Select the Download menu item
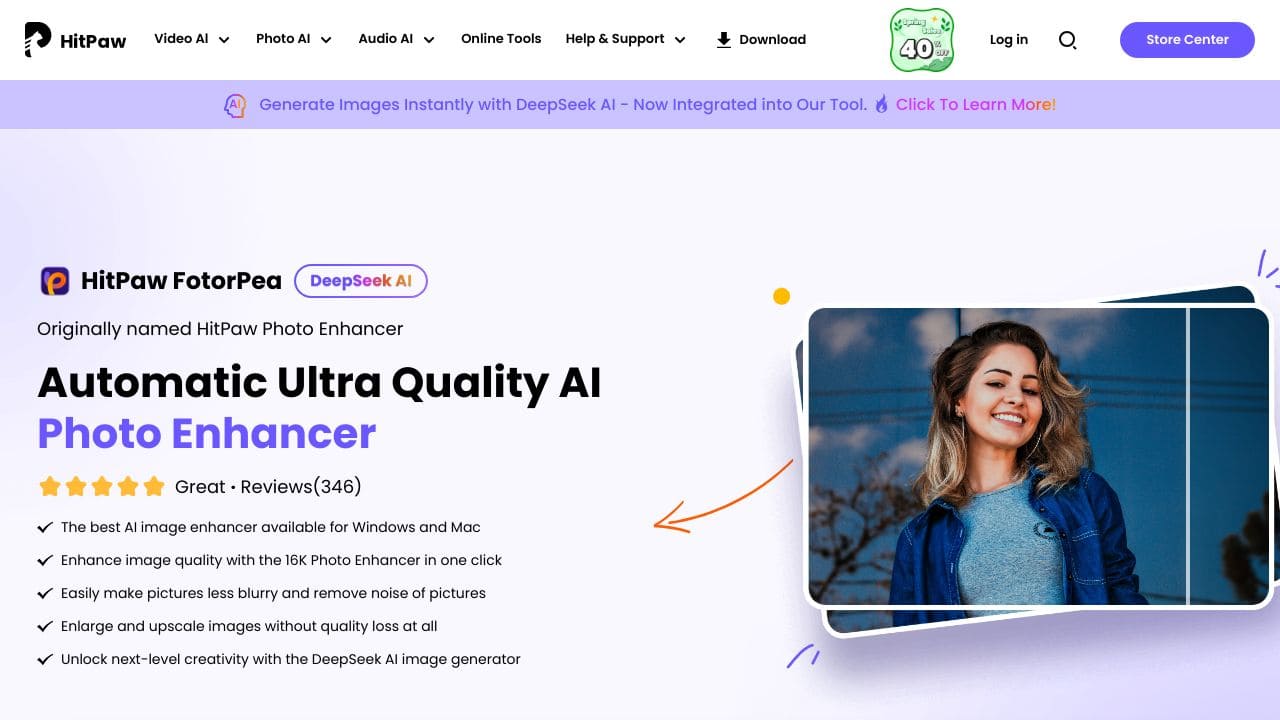1280x720 pixels. tap(761, 40)
